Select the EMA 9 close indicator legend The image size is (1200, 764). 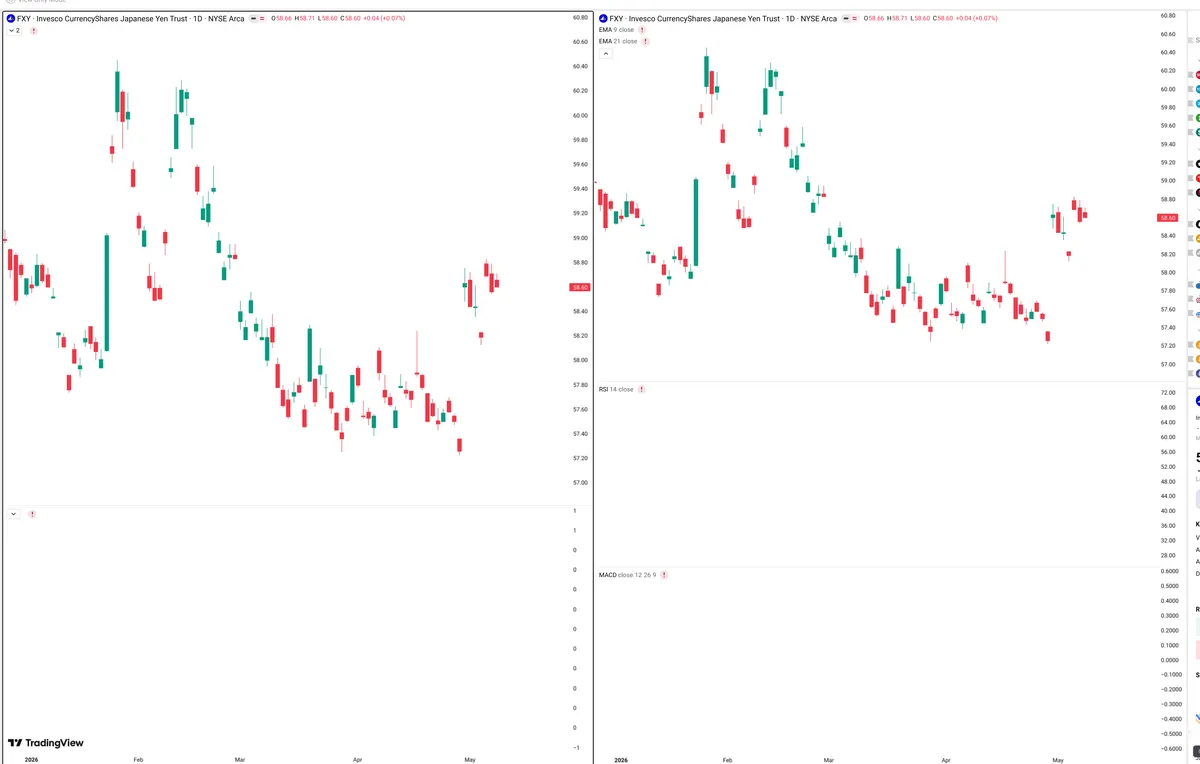[x=615, y=30]
